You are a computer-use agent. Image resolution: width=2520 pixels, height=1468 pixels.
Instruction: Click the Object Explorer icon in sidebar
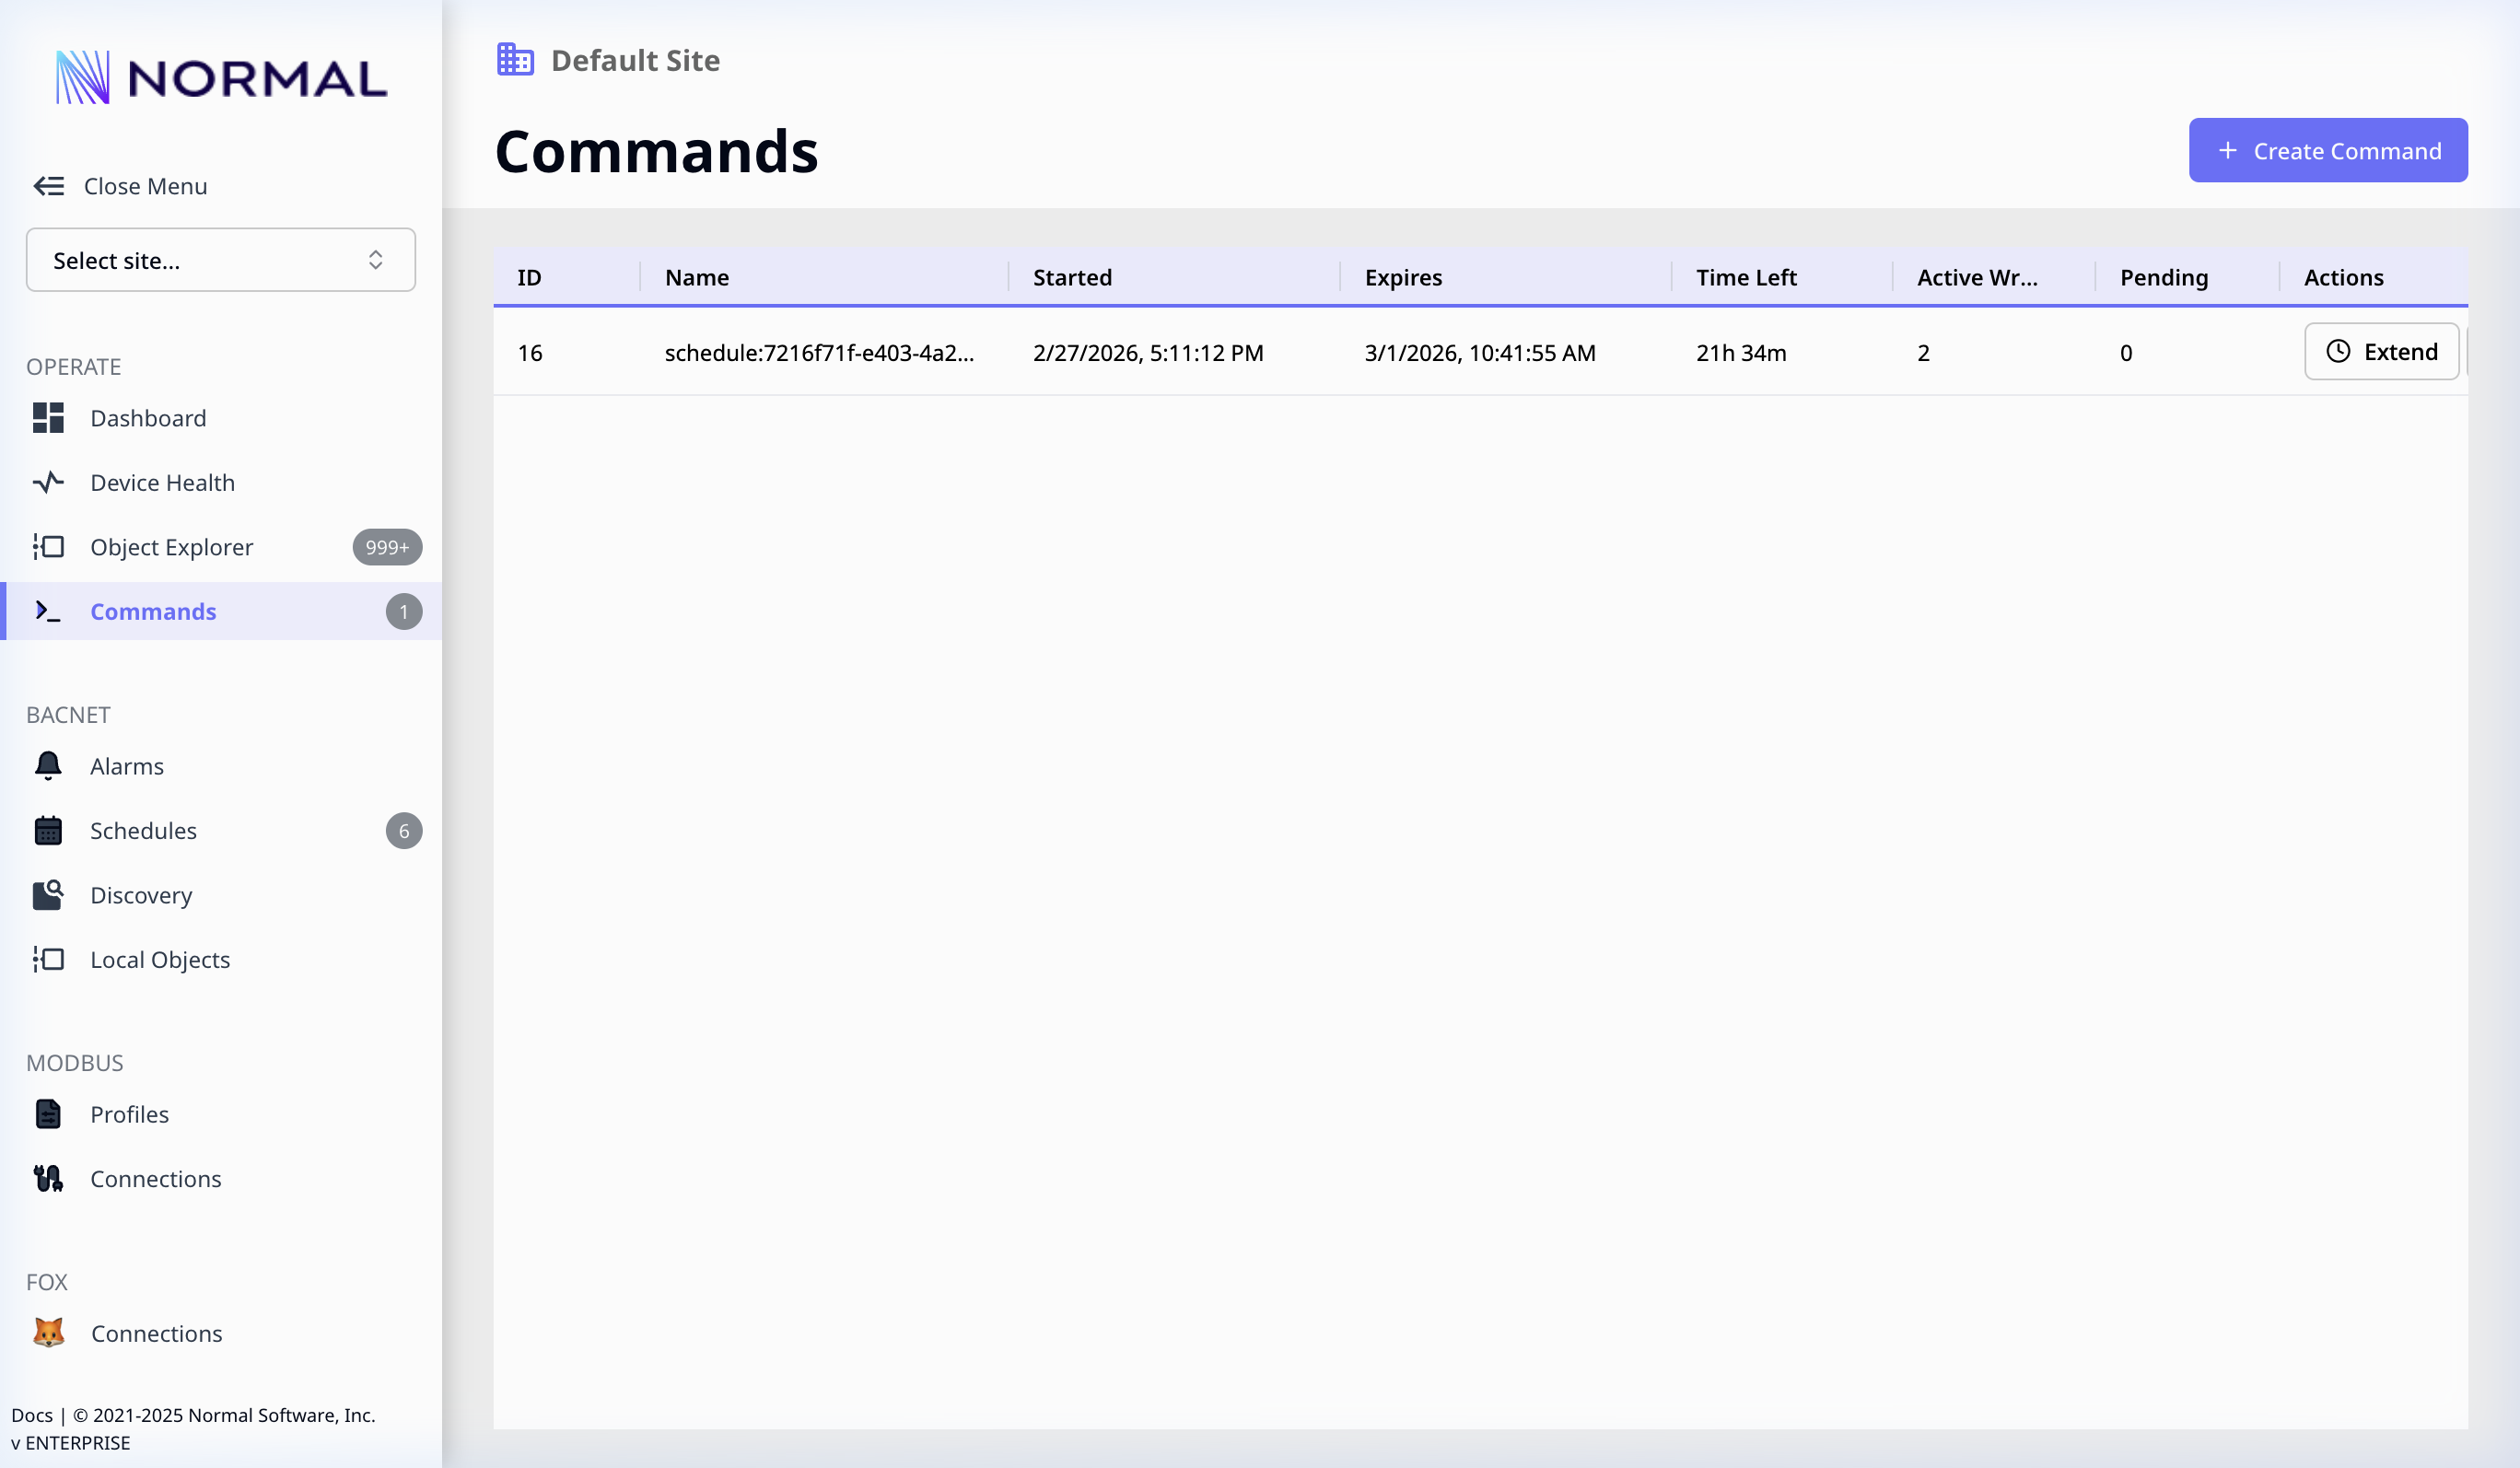[x=48, y=547]
